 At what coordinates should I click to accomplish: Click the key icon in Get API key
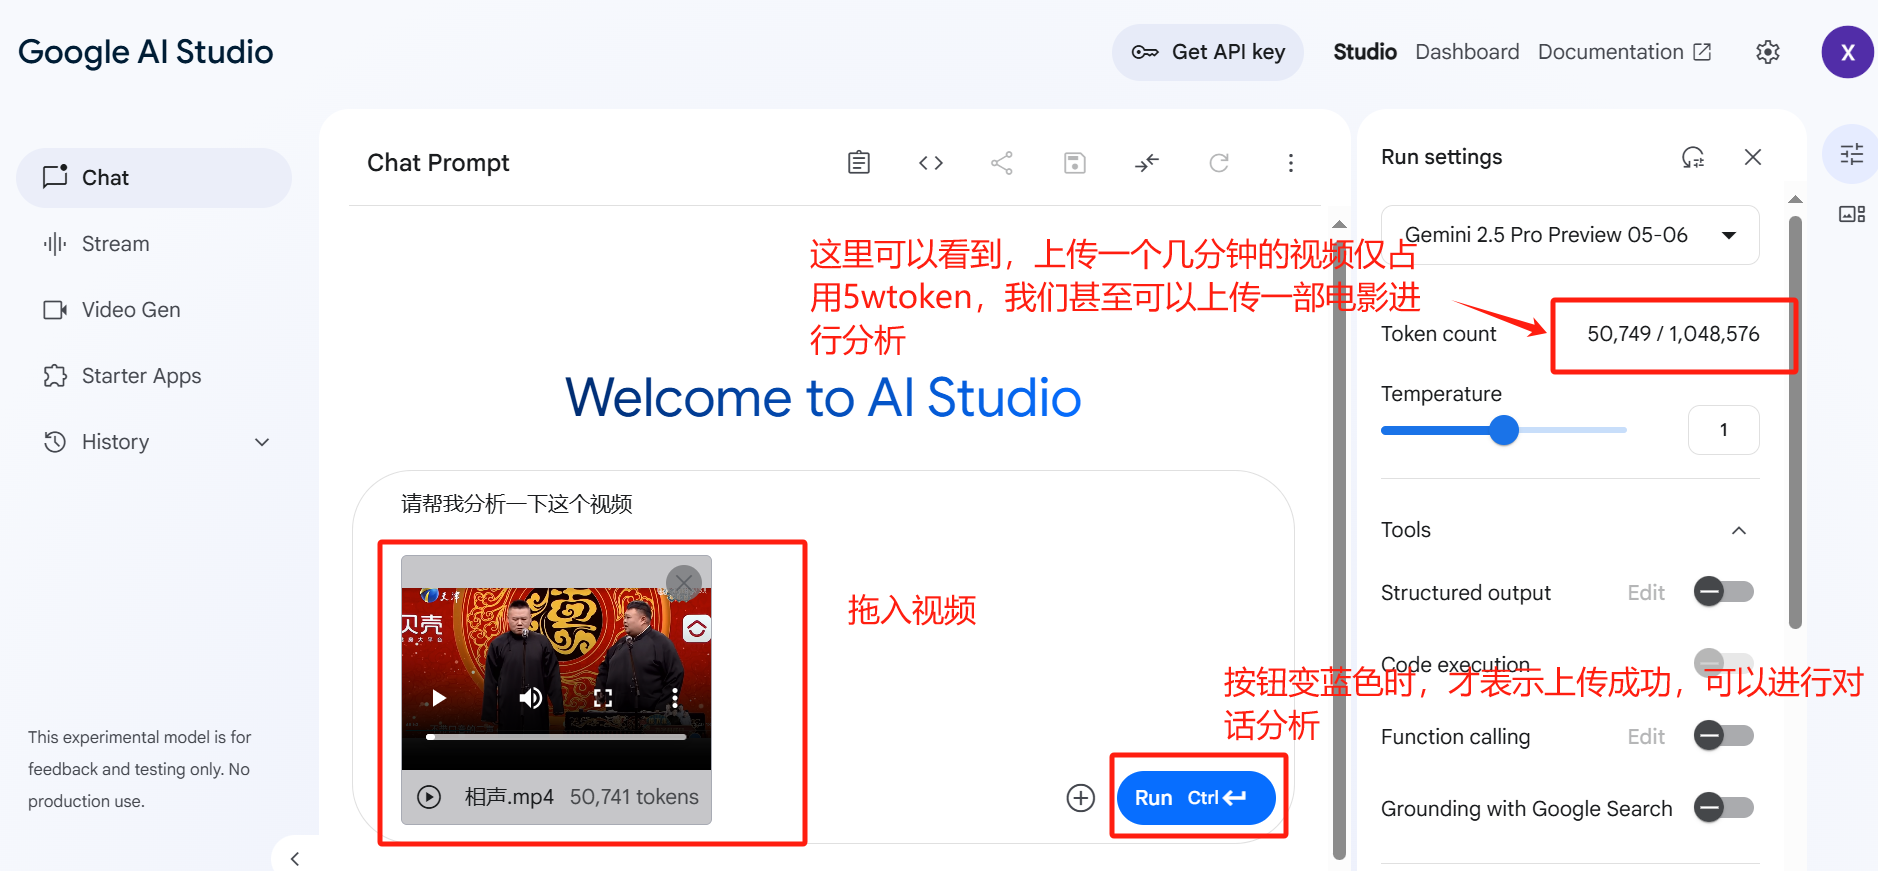(x=1145, y=52)
